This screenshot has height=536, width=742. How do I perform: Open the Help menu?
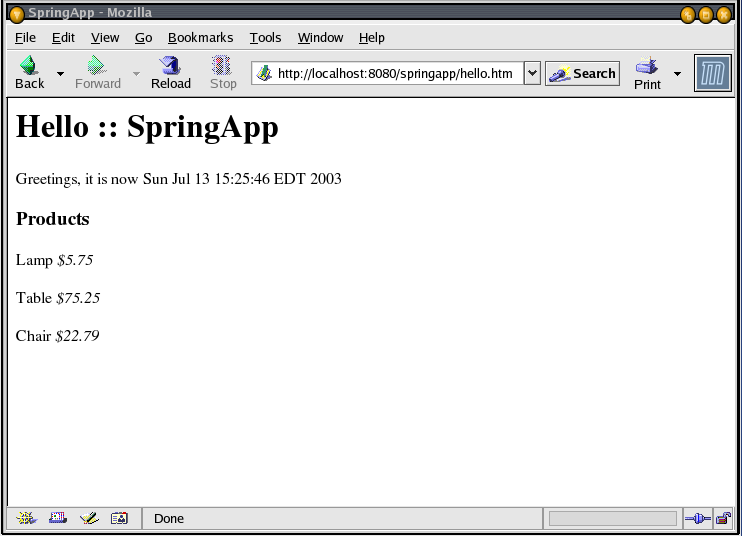(x=371, y=37)
